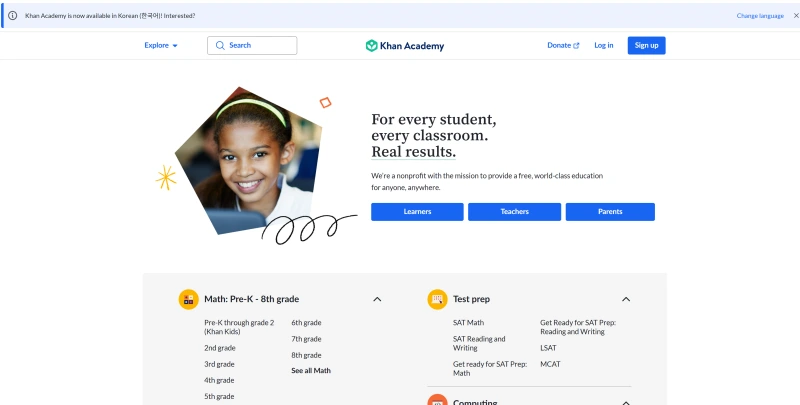The width and height of the screenshot is (800, 405).
Task: Open the 4th grade math course
Action: (219, 381)
